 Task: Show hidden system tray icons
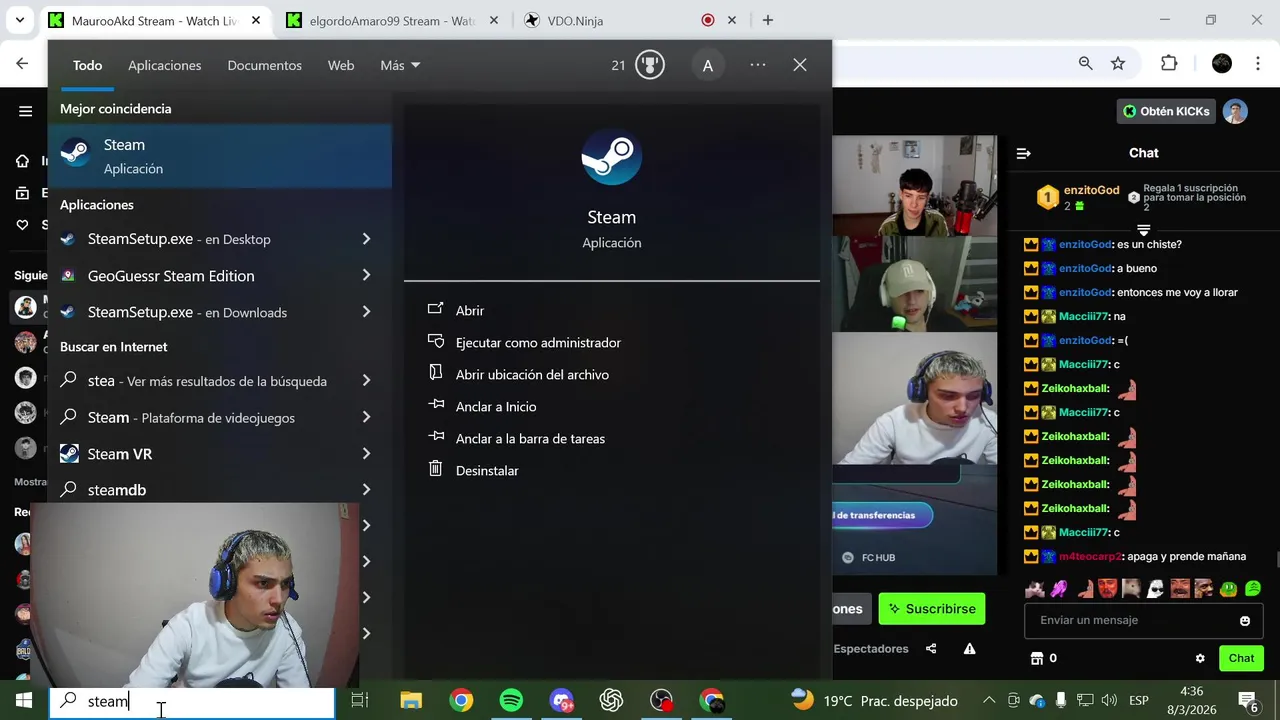tap(989, 700)
